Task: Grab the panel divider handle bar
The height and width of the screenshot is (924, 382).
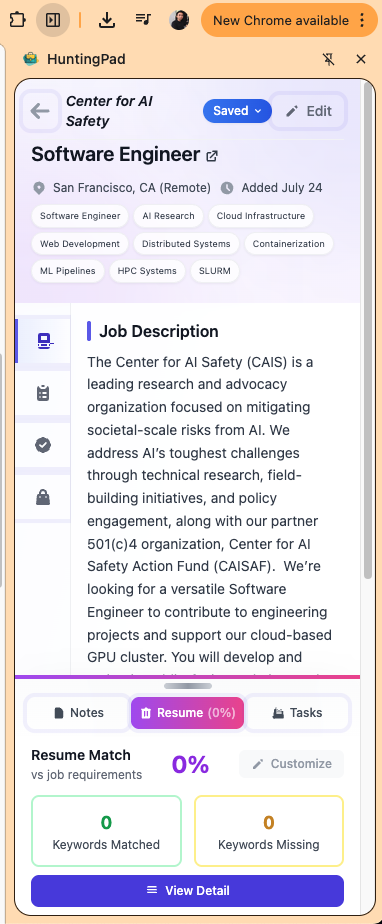Action: pyautogui.click(x=187, y=686)
